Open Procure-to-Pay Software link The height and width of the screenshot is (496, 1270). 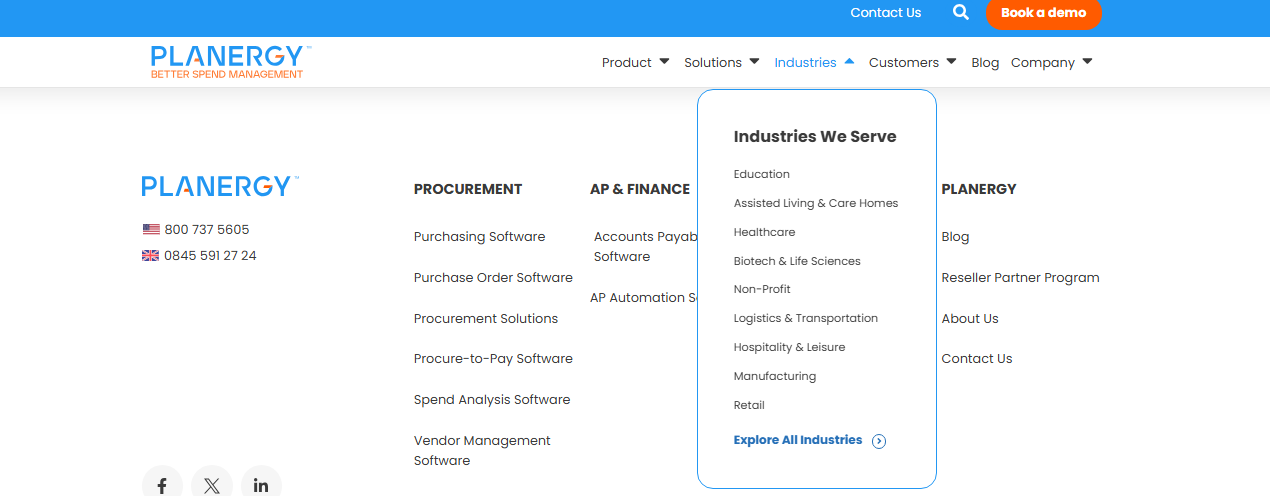[x=493, y=359]
